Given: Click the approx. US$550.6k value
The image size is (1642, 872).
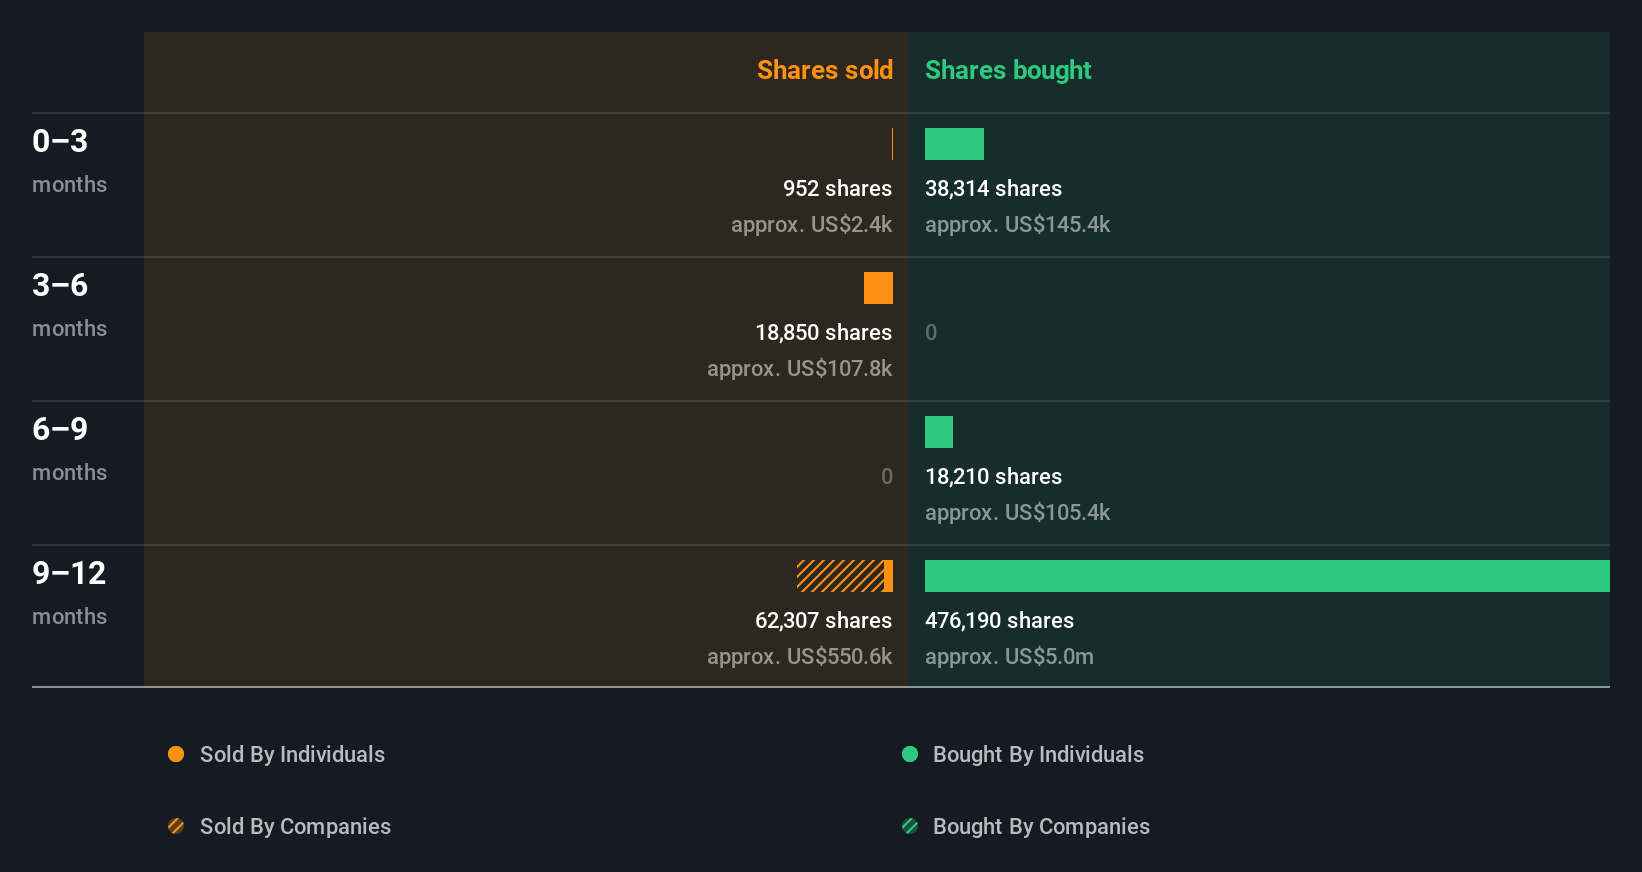Looking at the screenshot, I should pos(799,656).
